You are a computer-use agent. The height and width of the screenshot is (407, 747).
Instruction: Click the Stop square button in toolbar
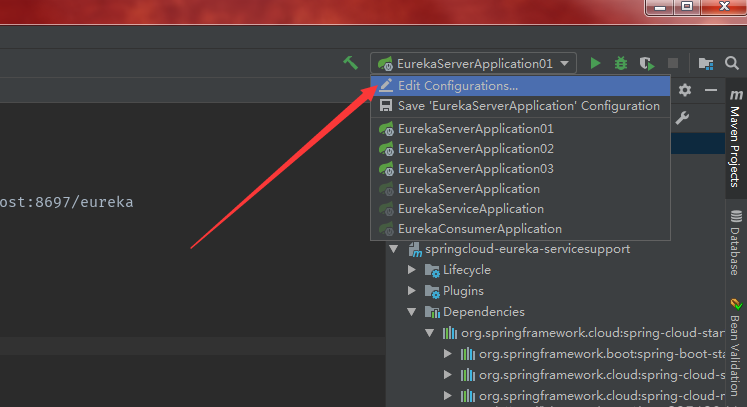673,63
